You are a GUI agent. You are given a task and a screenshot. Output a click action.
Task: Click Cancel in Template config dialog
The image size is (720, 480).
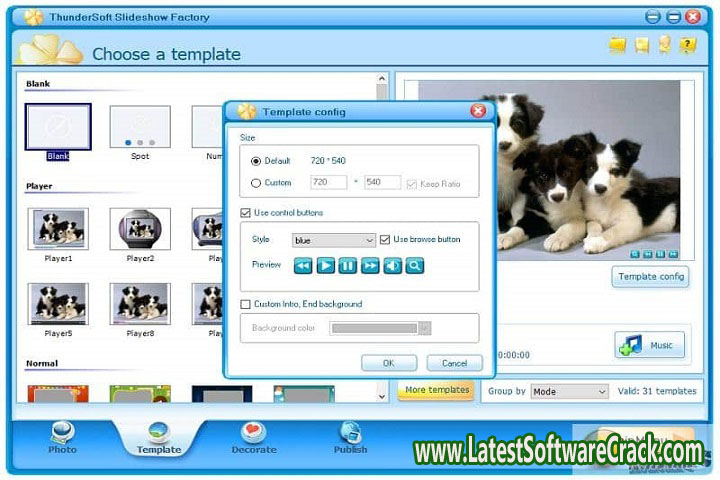click(x=455, y=363)
